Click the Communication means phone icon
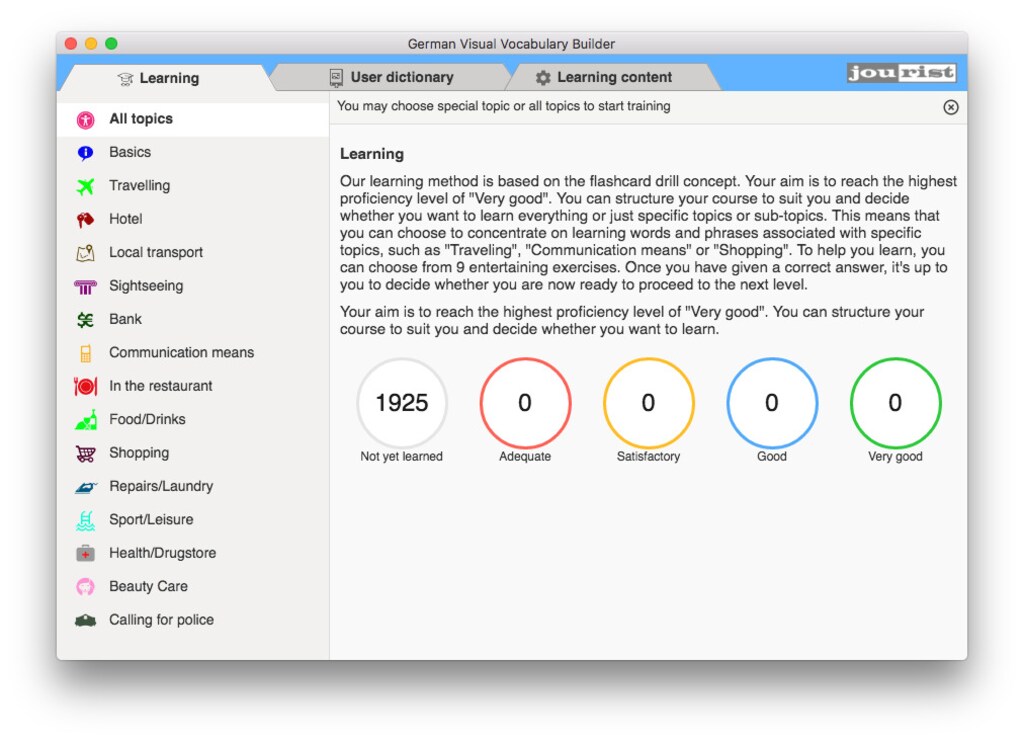1024x741 pixels. coord(86,353)
